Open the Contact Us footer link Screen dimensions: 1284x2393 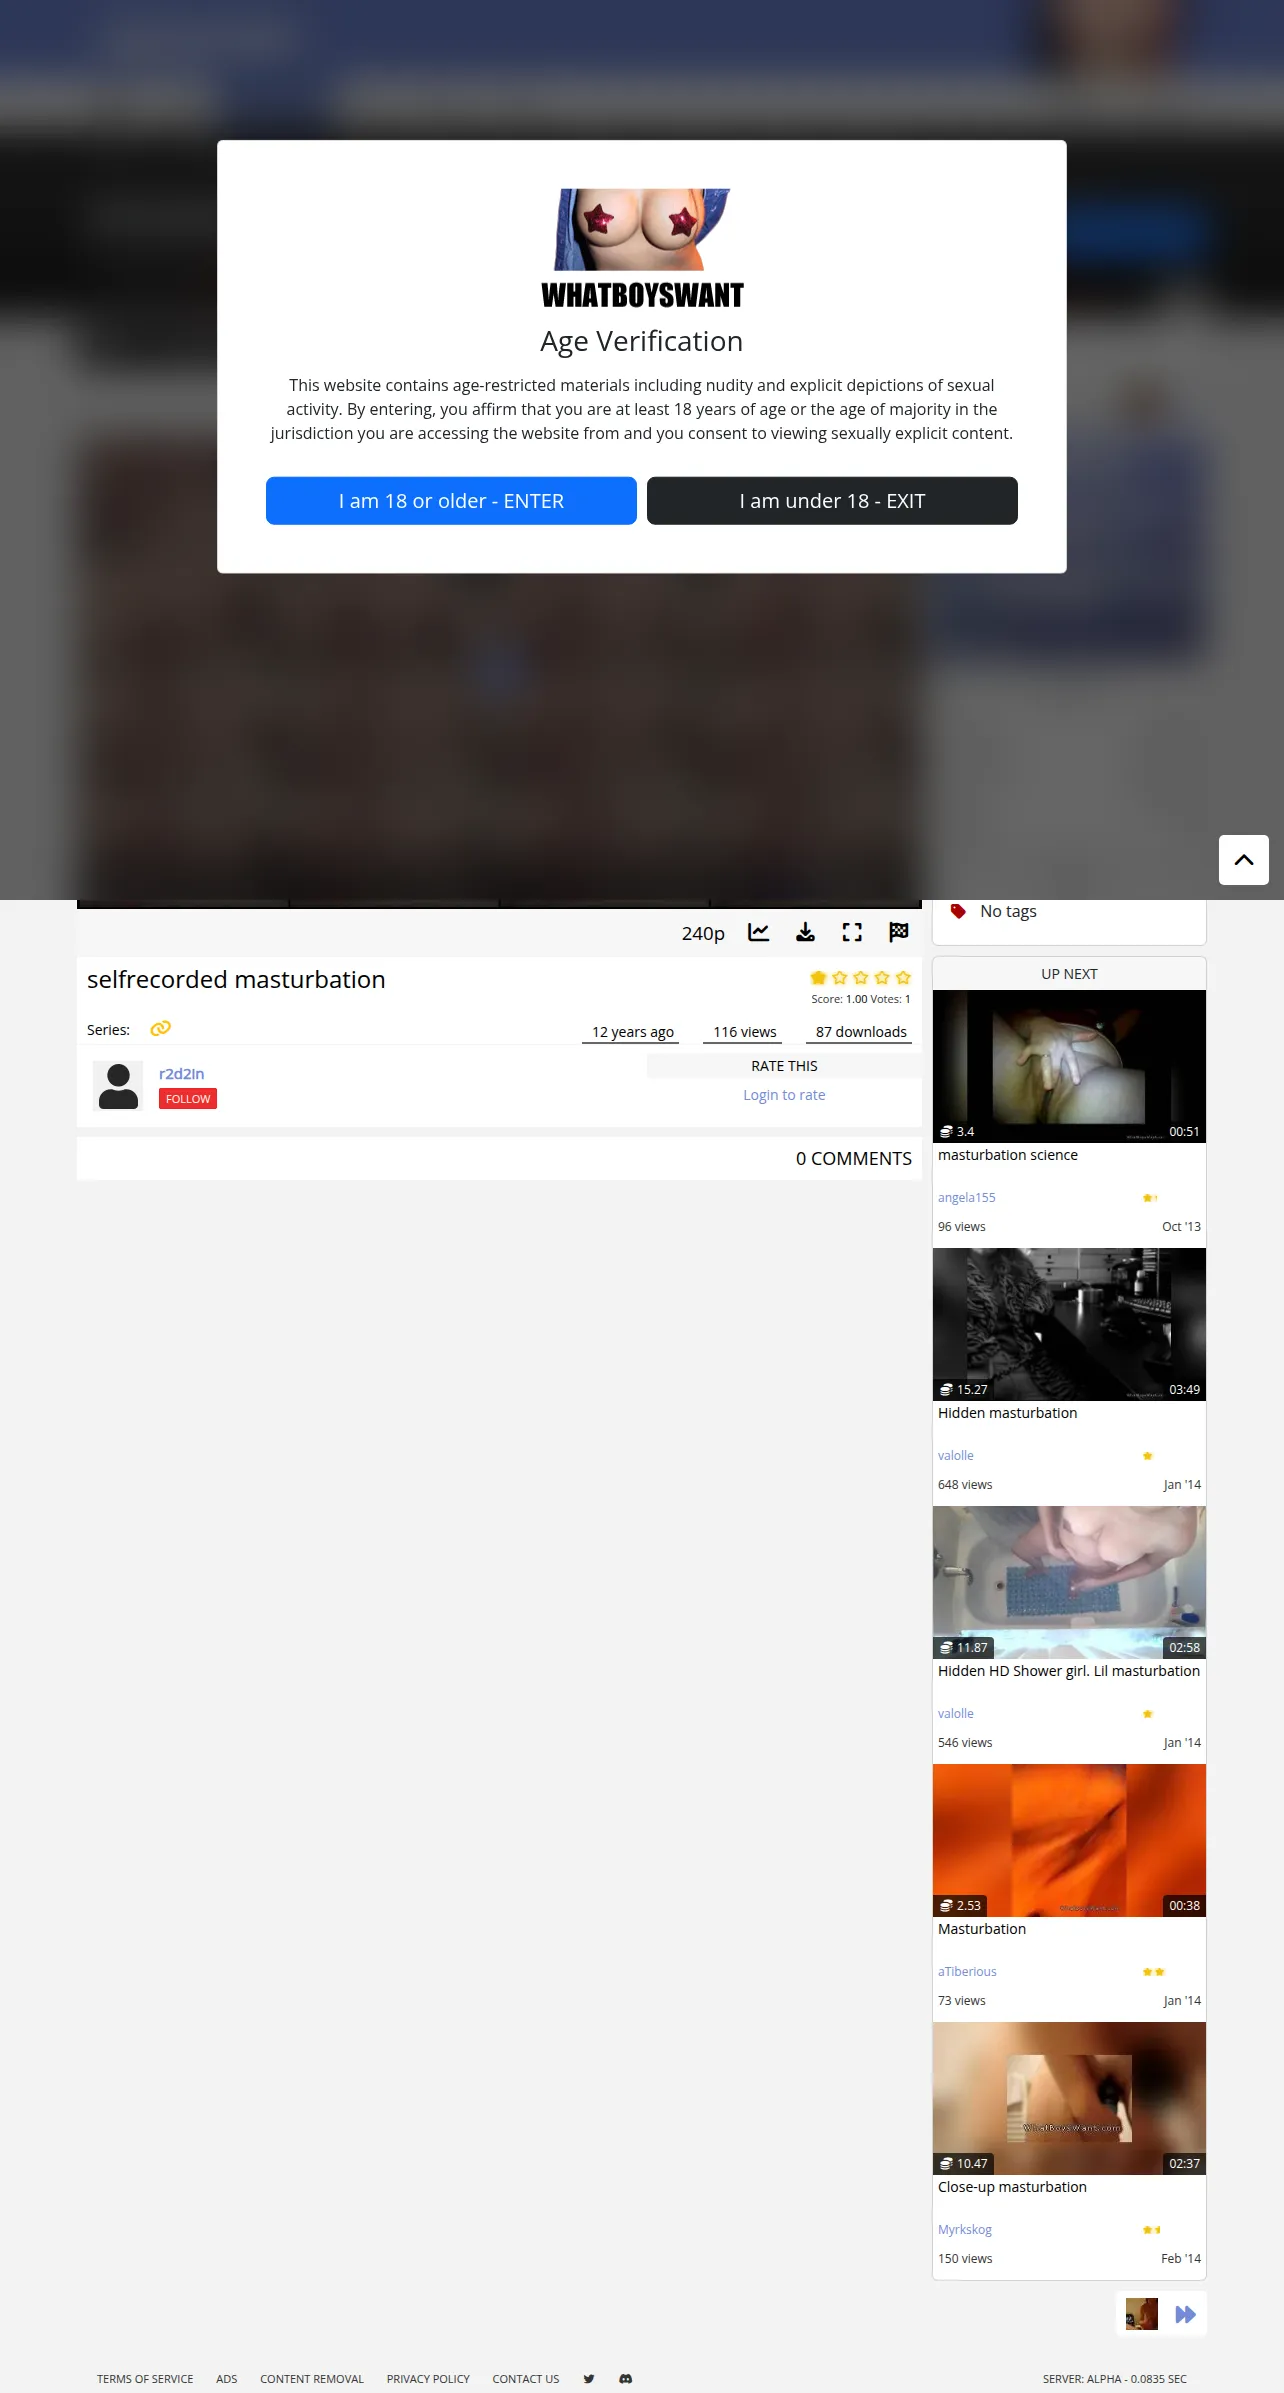(526, 2379)
